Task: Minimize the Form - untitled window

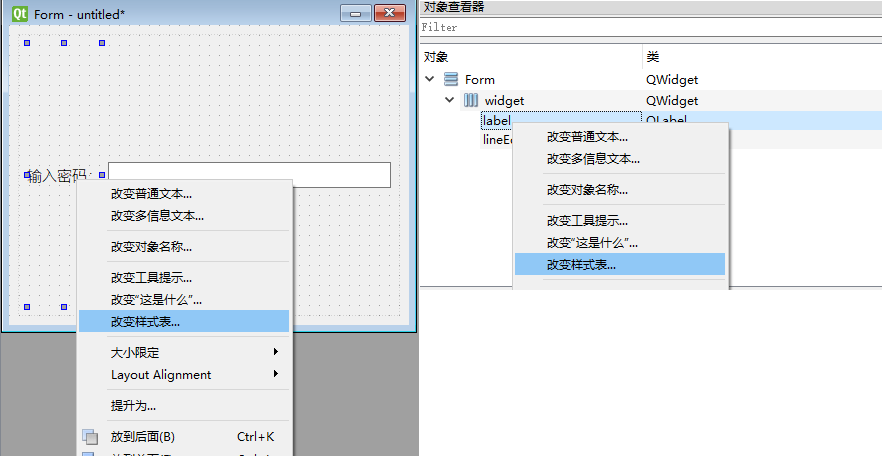Action: click(x=356, y=13)
